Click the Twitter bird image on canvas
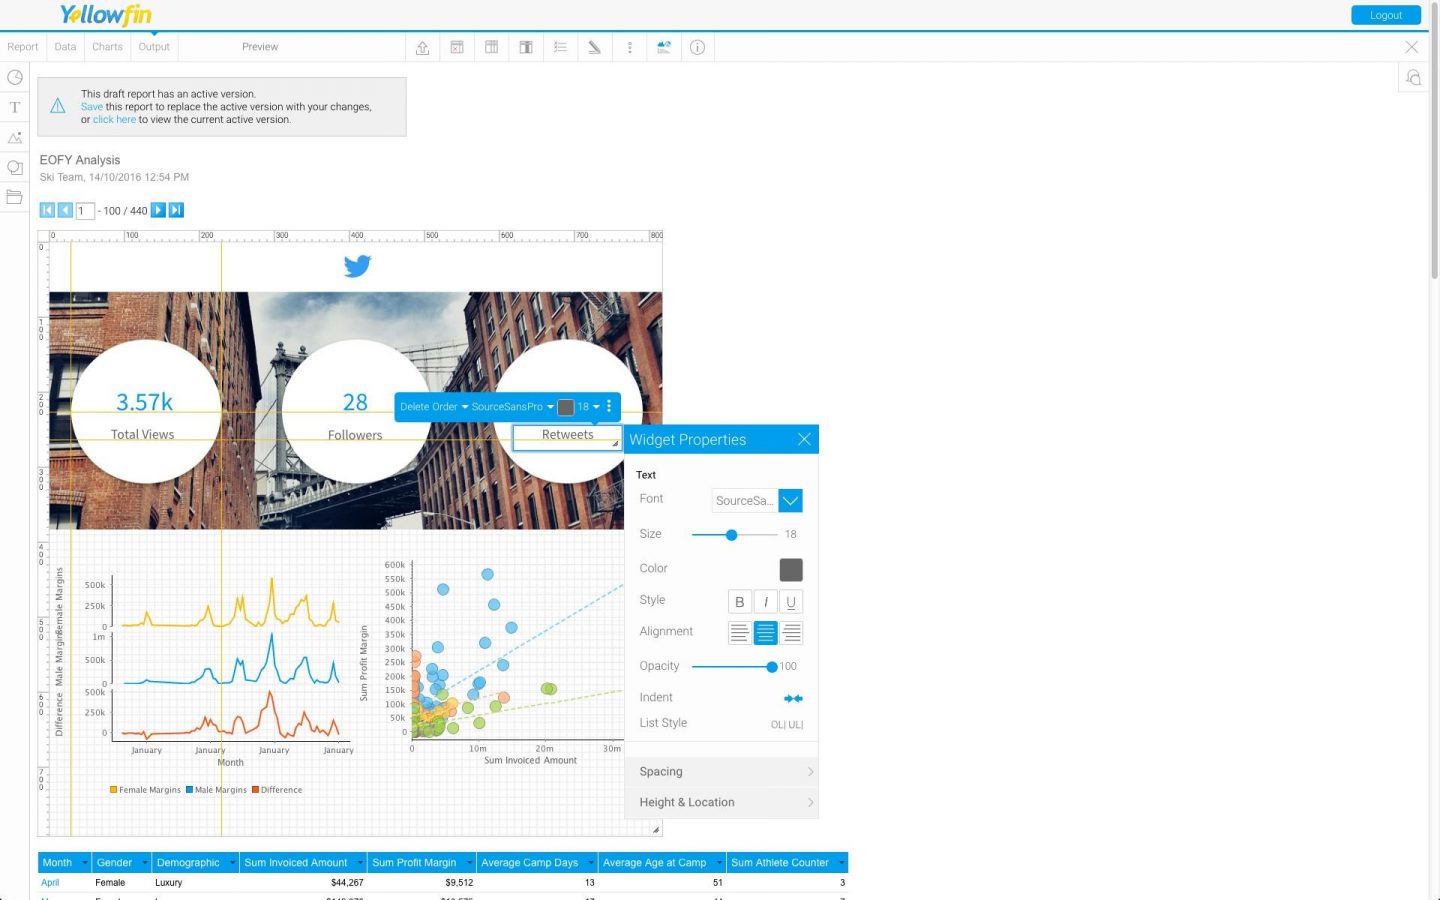1440x900 pixels. [x=357, y=265]
